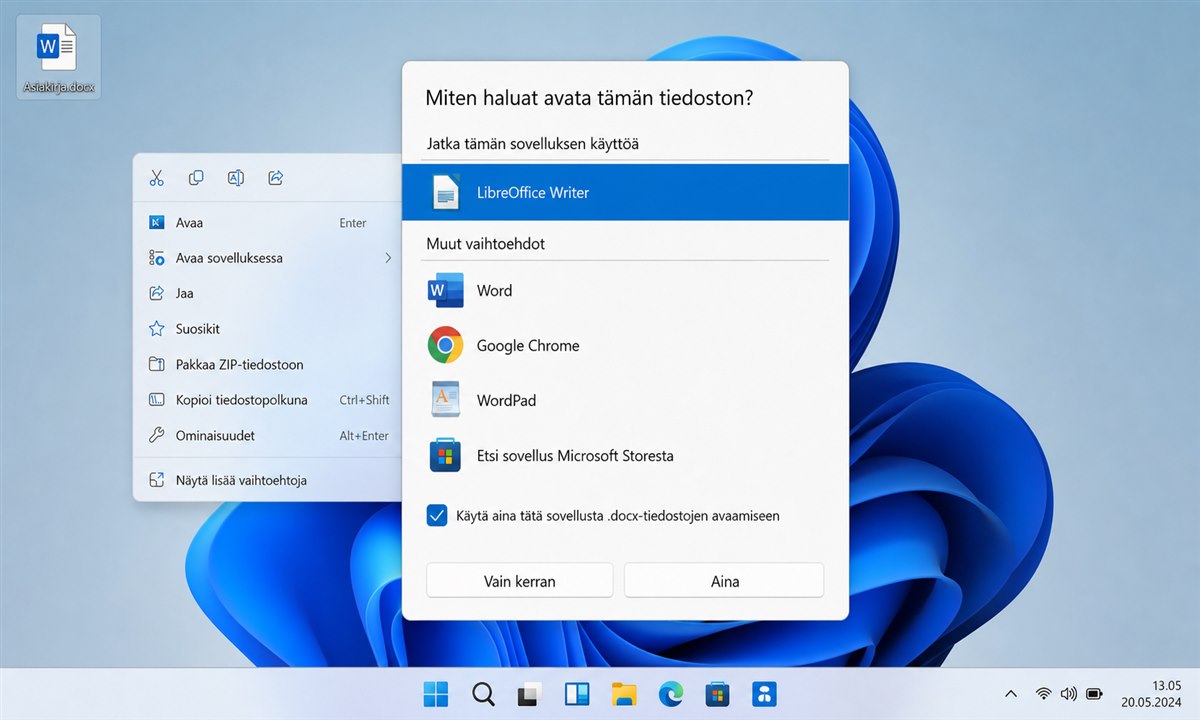The width and height of the screenshot is (1200, 720).
Task: Click the Share icon in context menu top row
Action: point(276,178)
